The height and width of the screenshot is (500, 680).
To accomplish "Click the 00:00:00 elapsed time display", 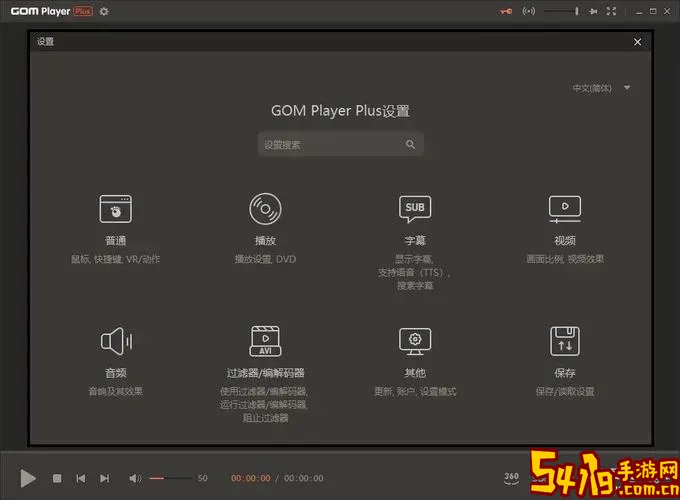I will pos(251,478).
